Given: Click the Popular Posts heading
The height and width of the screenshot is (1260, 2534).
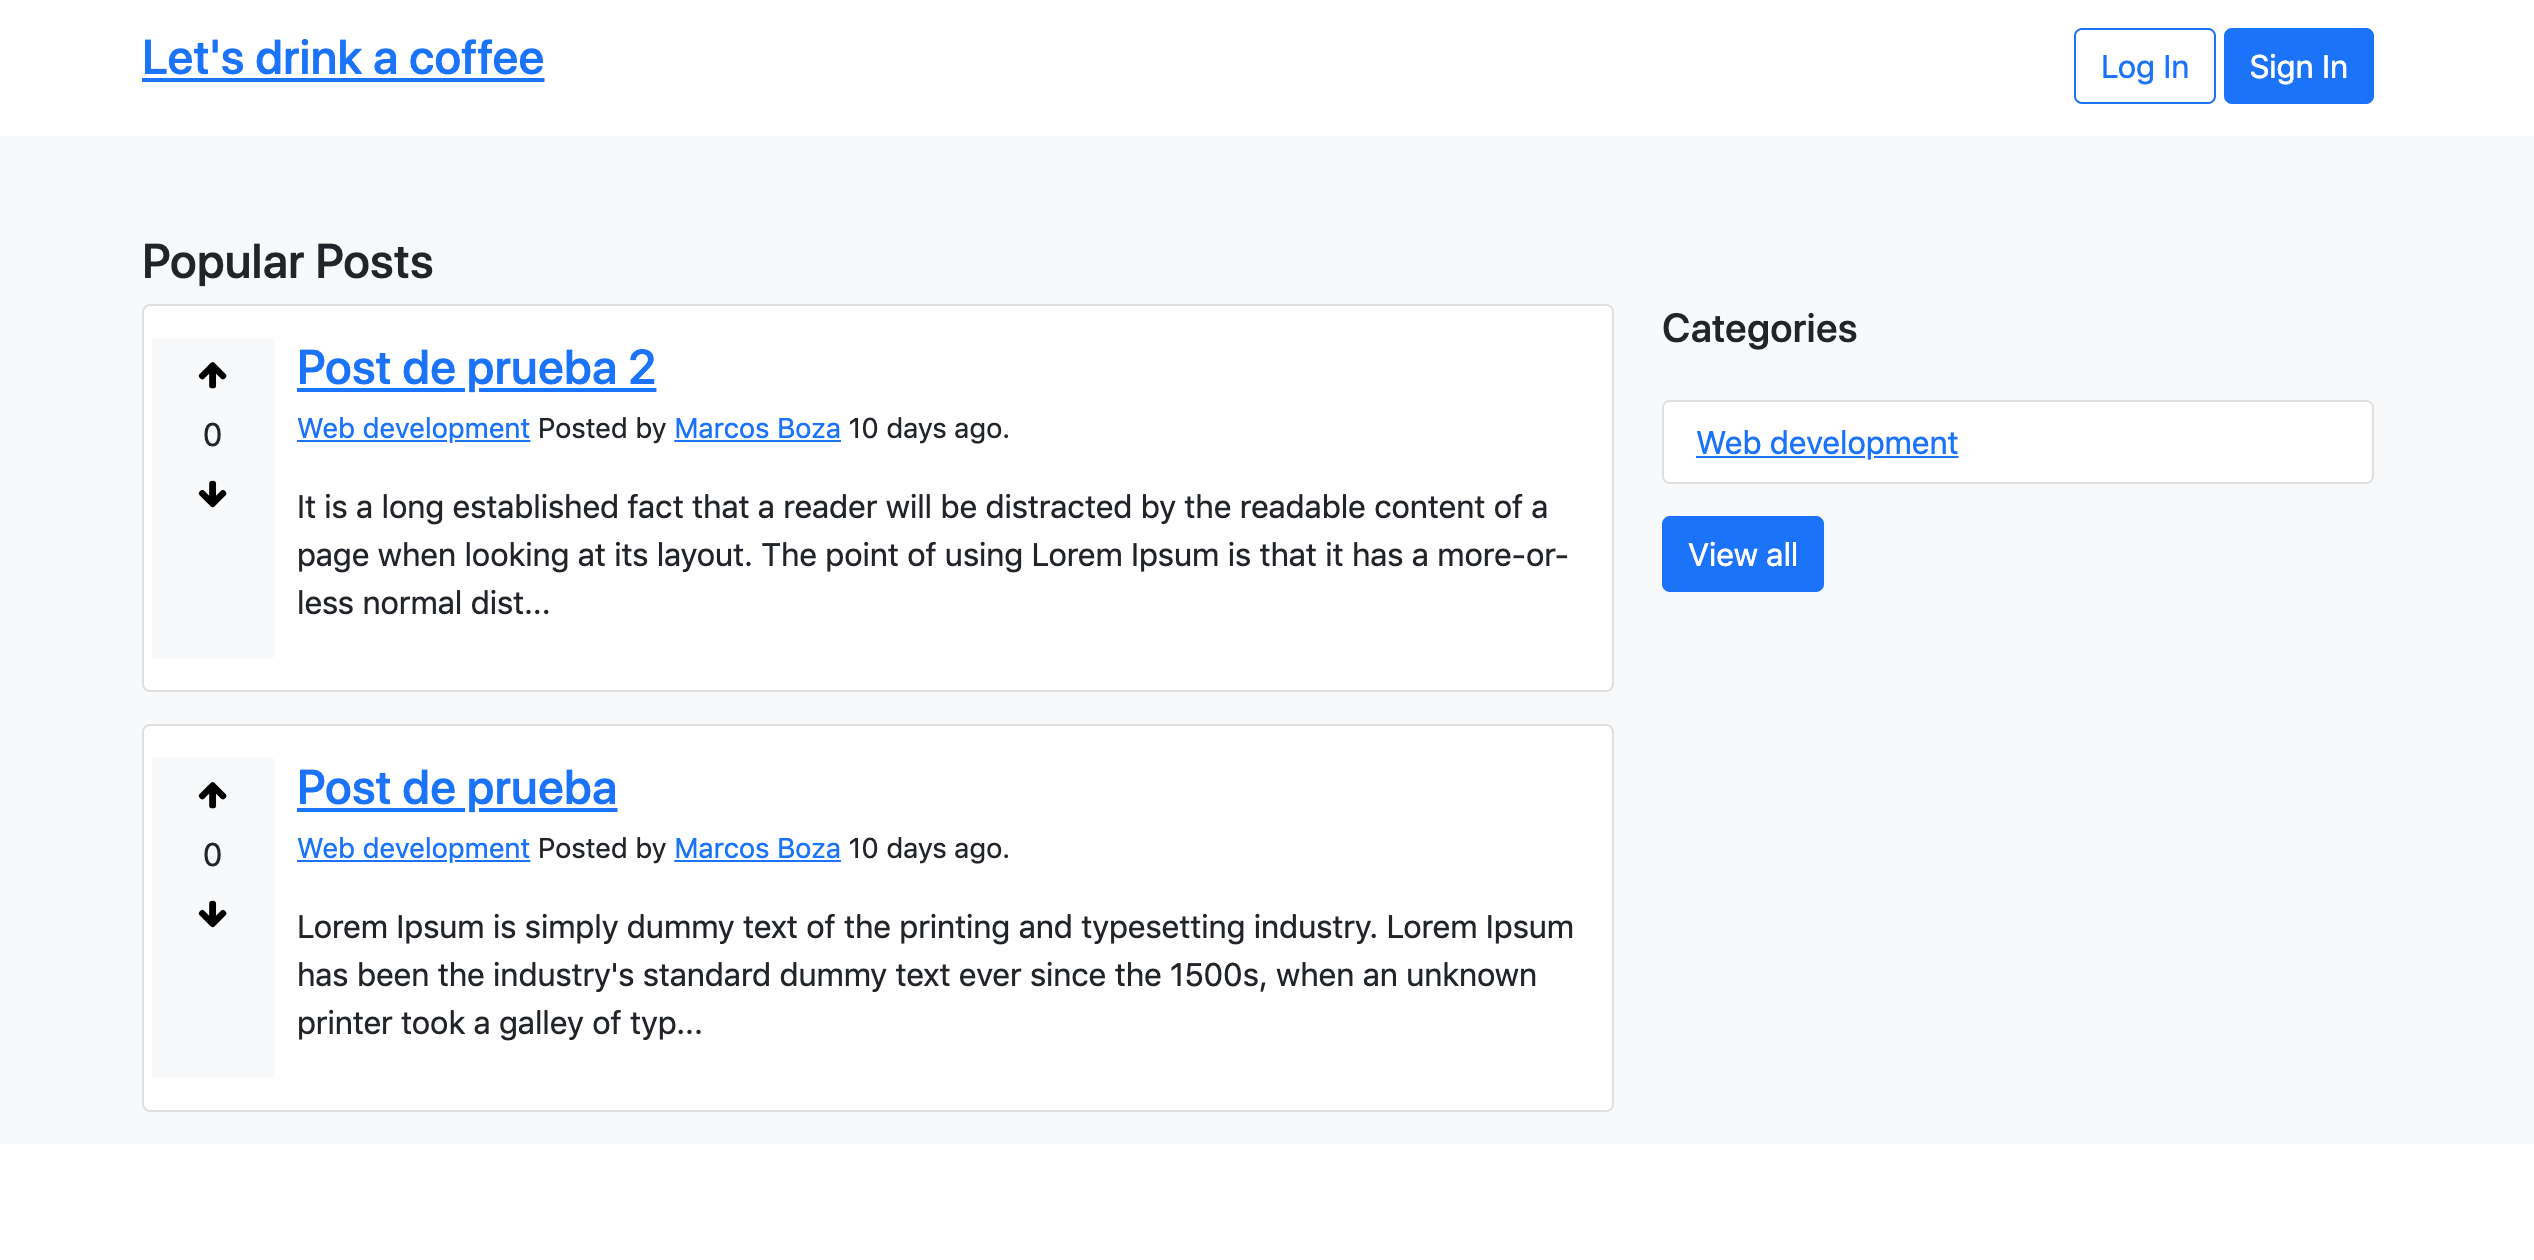Looking at the screenshot, I should tap(287, 262).
